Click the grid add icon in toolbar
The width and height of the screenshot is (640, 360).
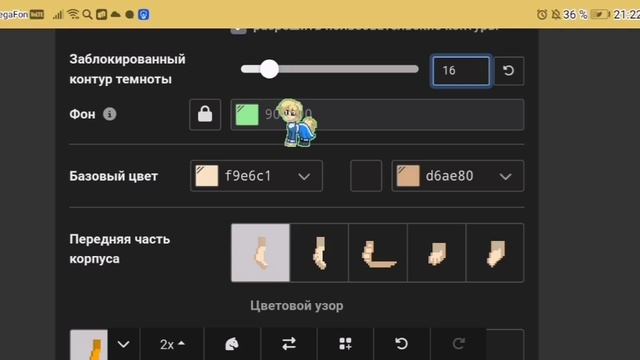point(345,344)
